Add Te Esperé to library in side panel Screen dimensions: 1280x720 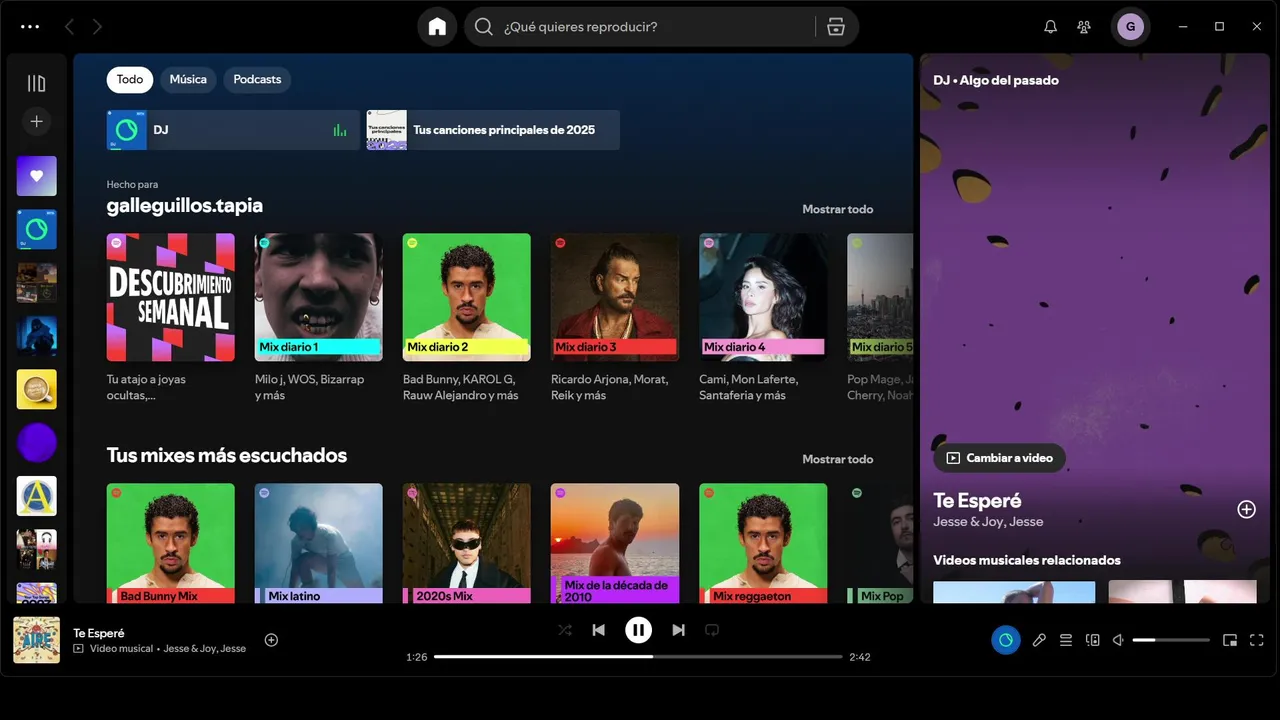pyautogui.click(x=1246, y=509)
